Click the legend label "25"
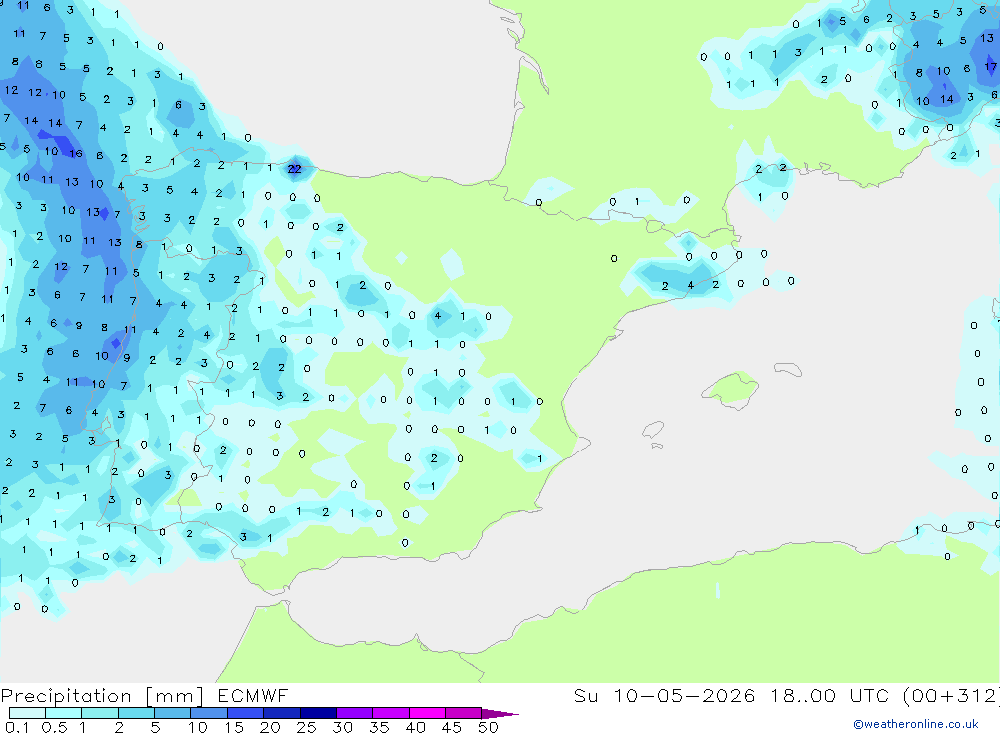Screen dimensions: 1000x733 coord(306,727)
